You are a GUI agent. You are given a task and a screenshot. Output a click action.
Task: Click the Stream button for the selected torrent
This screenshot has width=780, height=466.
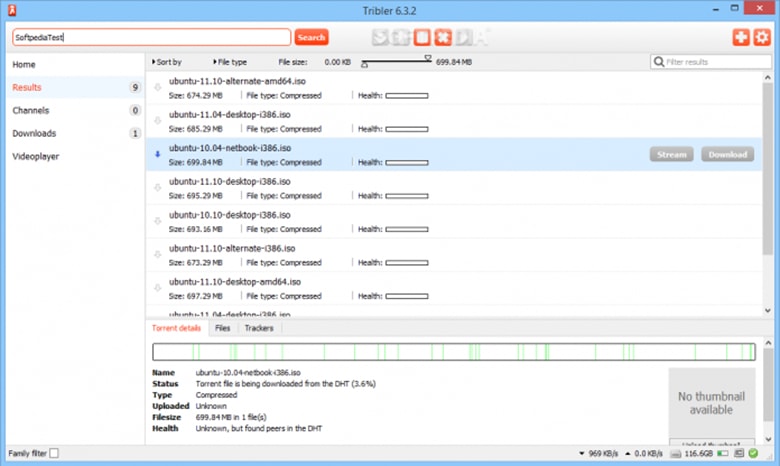pyautogui.click(x=671, y=155)
